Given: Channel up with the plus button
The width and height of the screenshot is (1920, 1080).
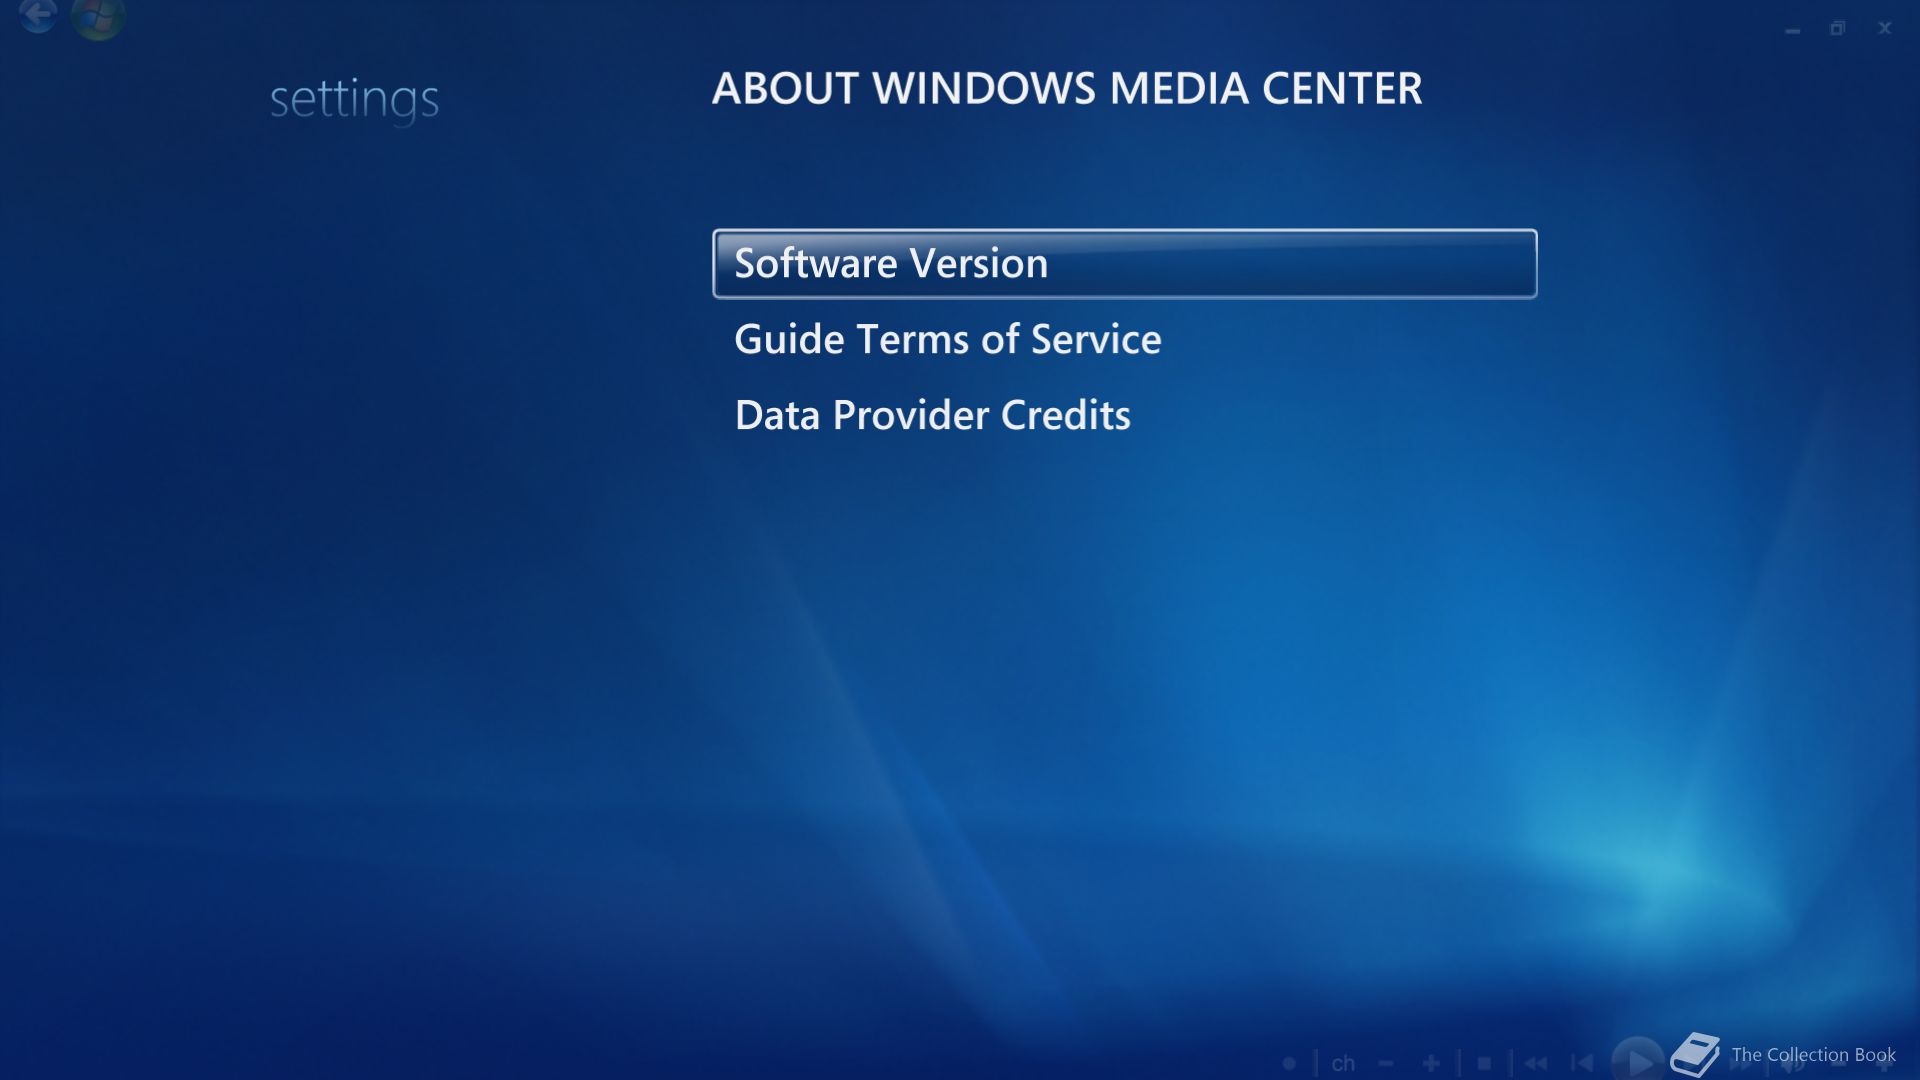Looking at the screenshot, I should click(x=1431, y=1063).
